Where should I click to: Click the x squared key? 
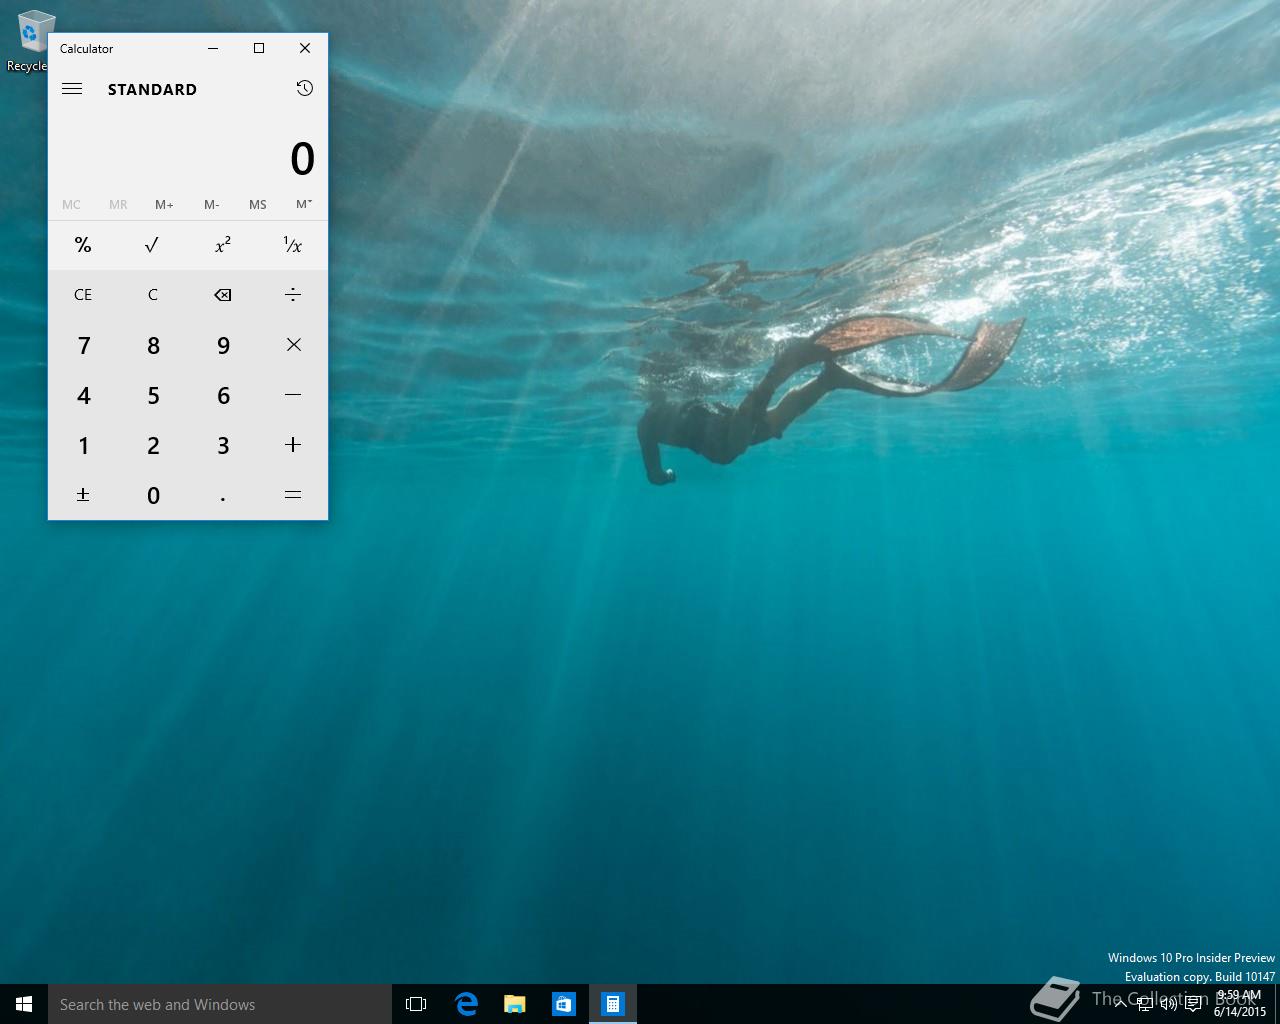tap(223, 245)
